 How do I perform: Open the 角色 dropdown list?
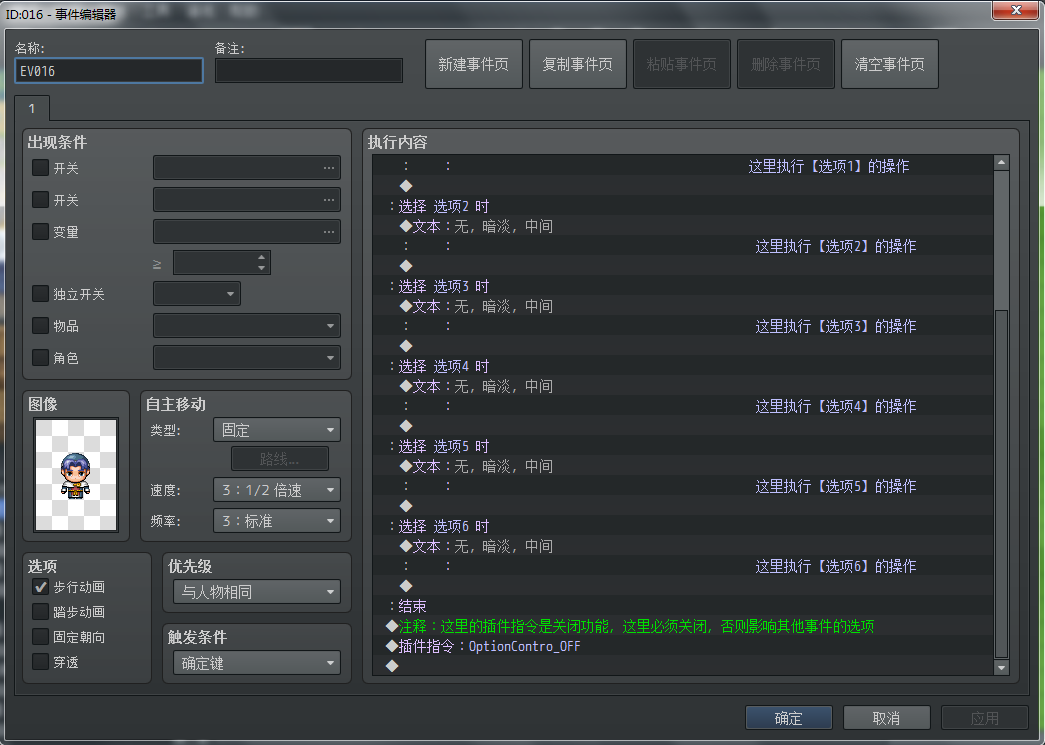[x=247, y=357]
